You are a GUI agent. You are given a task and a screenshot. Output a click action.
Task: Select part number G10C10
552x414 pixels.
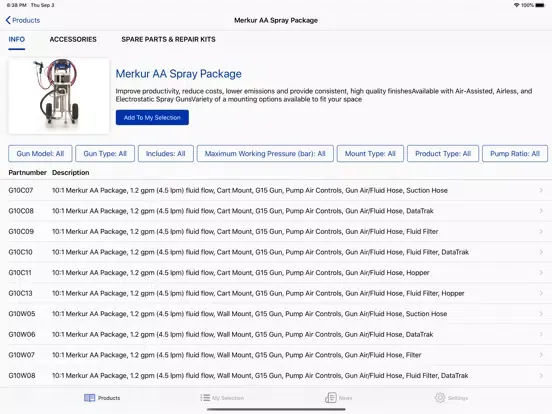click(20, 252)
